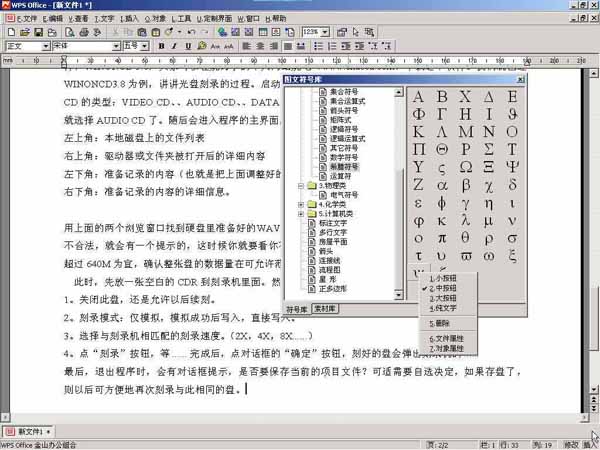Toggle Underline formatting
Viewport: 600px width, 450px height.
tap(188, 46)
